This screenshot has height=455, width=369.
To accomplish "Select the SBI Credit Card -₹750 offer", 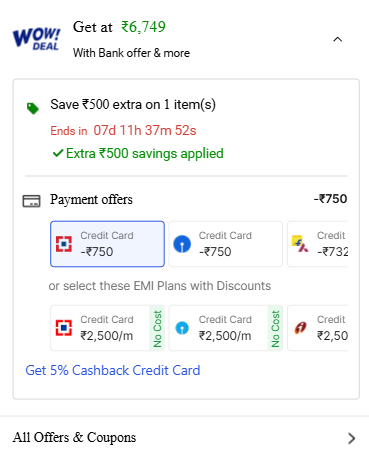I will (226, 244).
